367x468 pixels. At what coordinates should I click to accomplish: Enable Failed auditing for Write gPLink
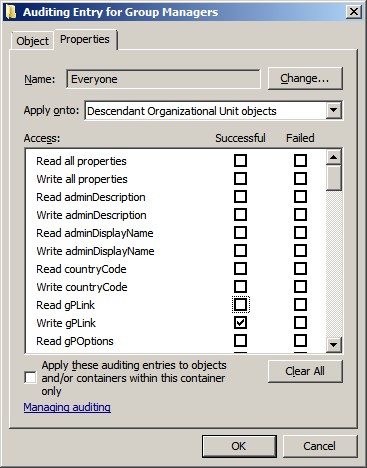pos(300,323)
